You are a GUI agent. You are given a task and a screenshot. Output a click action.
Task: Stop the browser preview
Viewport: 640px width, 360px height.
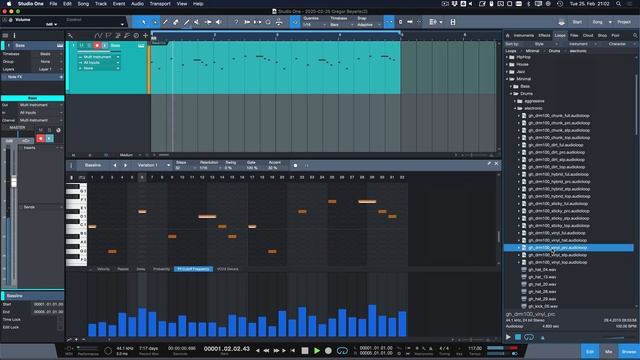coord(518,337)
